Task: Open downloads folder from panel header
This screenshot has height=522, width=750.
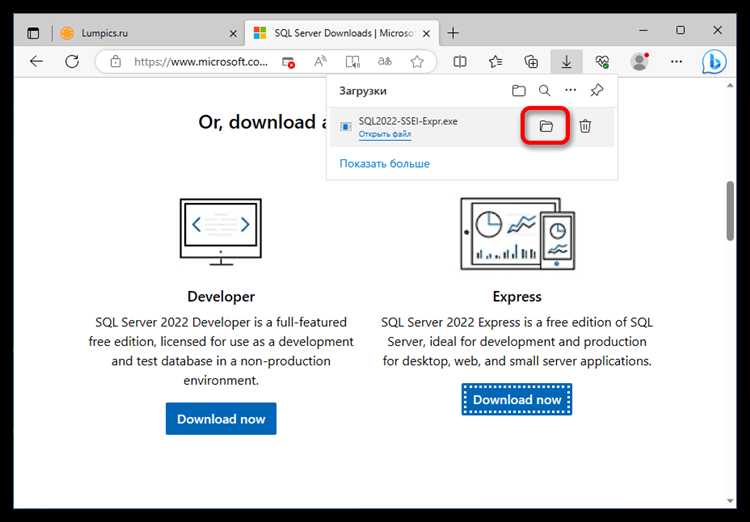Action: tap(518, 90)
